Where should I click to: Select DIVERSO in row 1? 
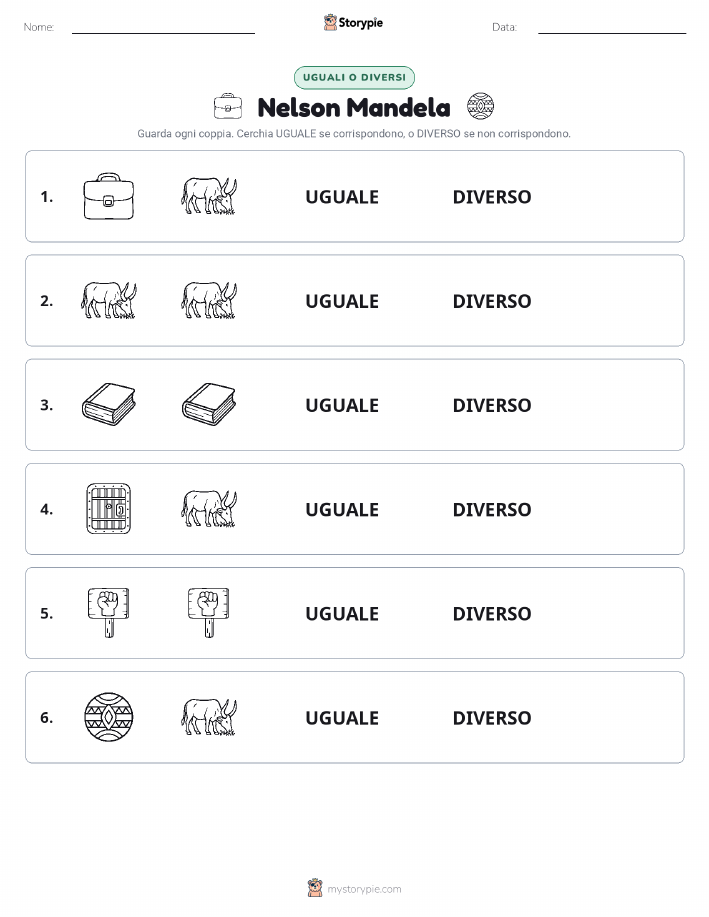tap(492, 197)
